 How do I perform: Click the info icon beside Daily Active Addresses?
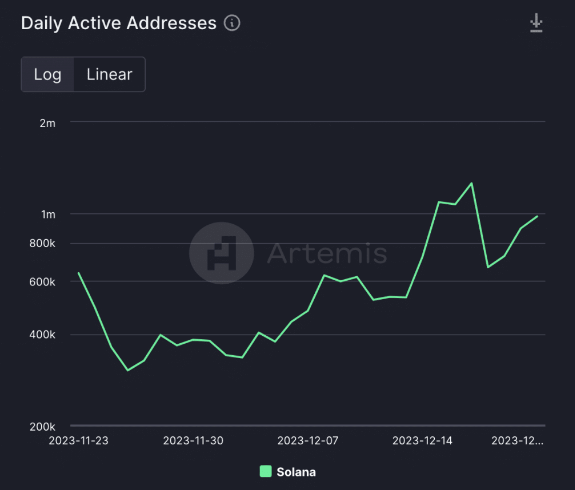click(x=232, y=23)
